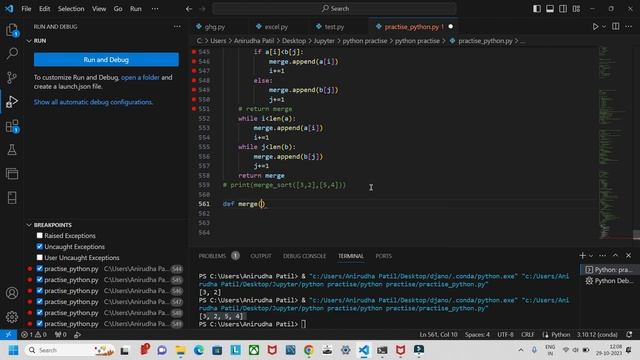Disable the breakpoint for line 544

click(x=40, y=269)
